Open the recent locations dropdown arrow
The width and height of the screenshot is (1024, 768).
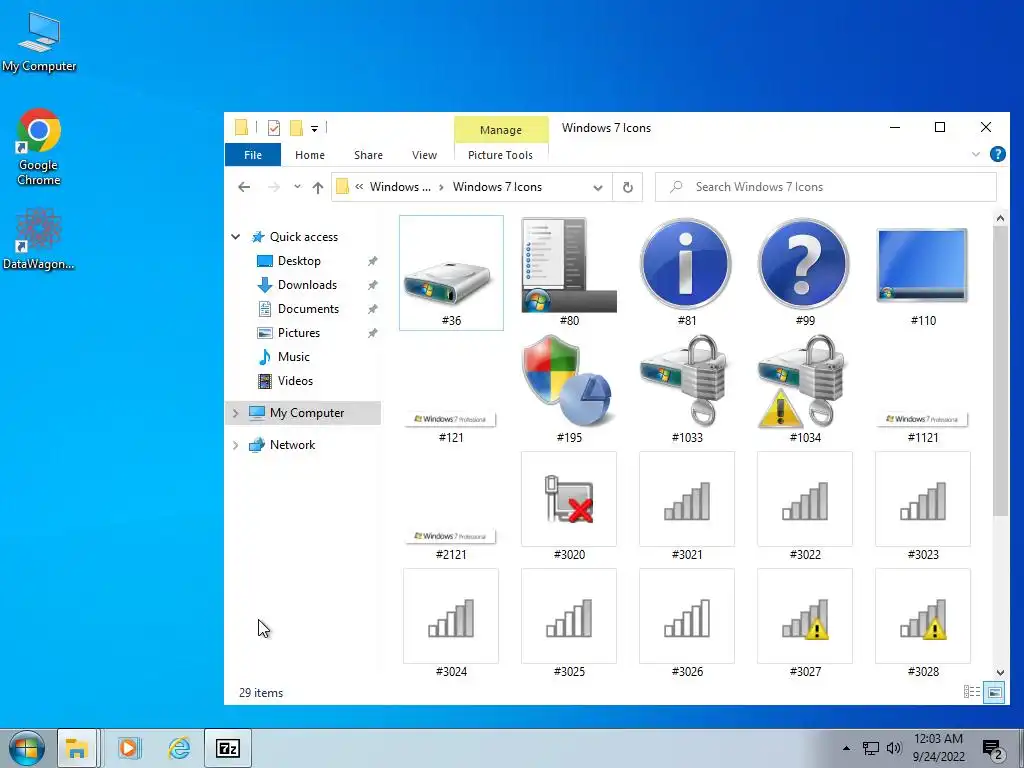297,187
